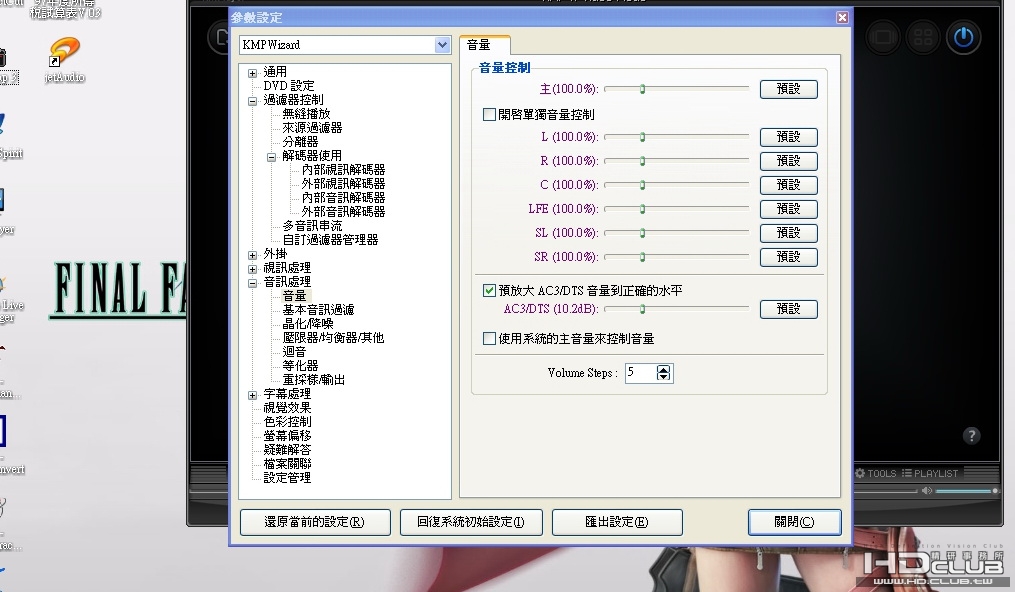Click the four-squares grid icon in KMPlayer
Image resolution: width=1015 pixels, height=592 pixels.
tap(923, 38)
